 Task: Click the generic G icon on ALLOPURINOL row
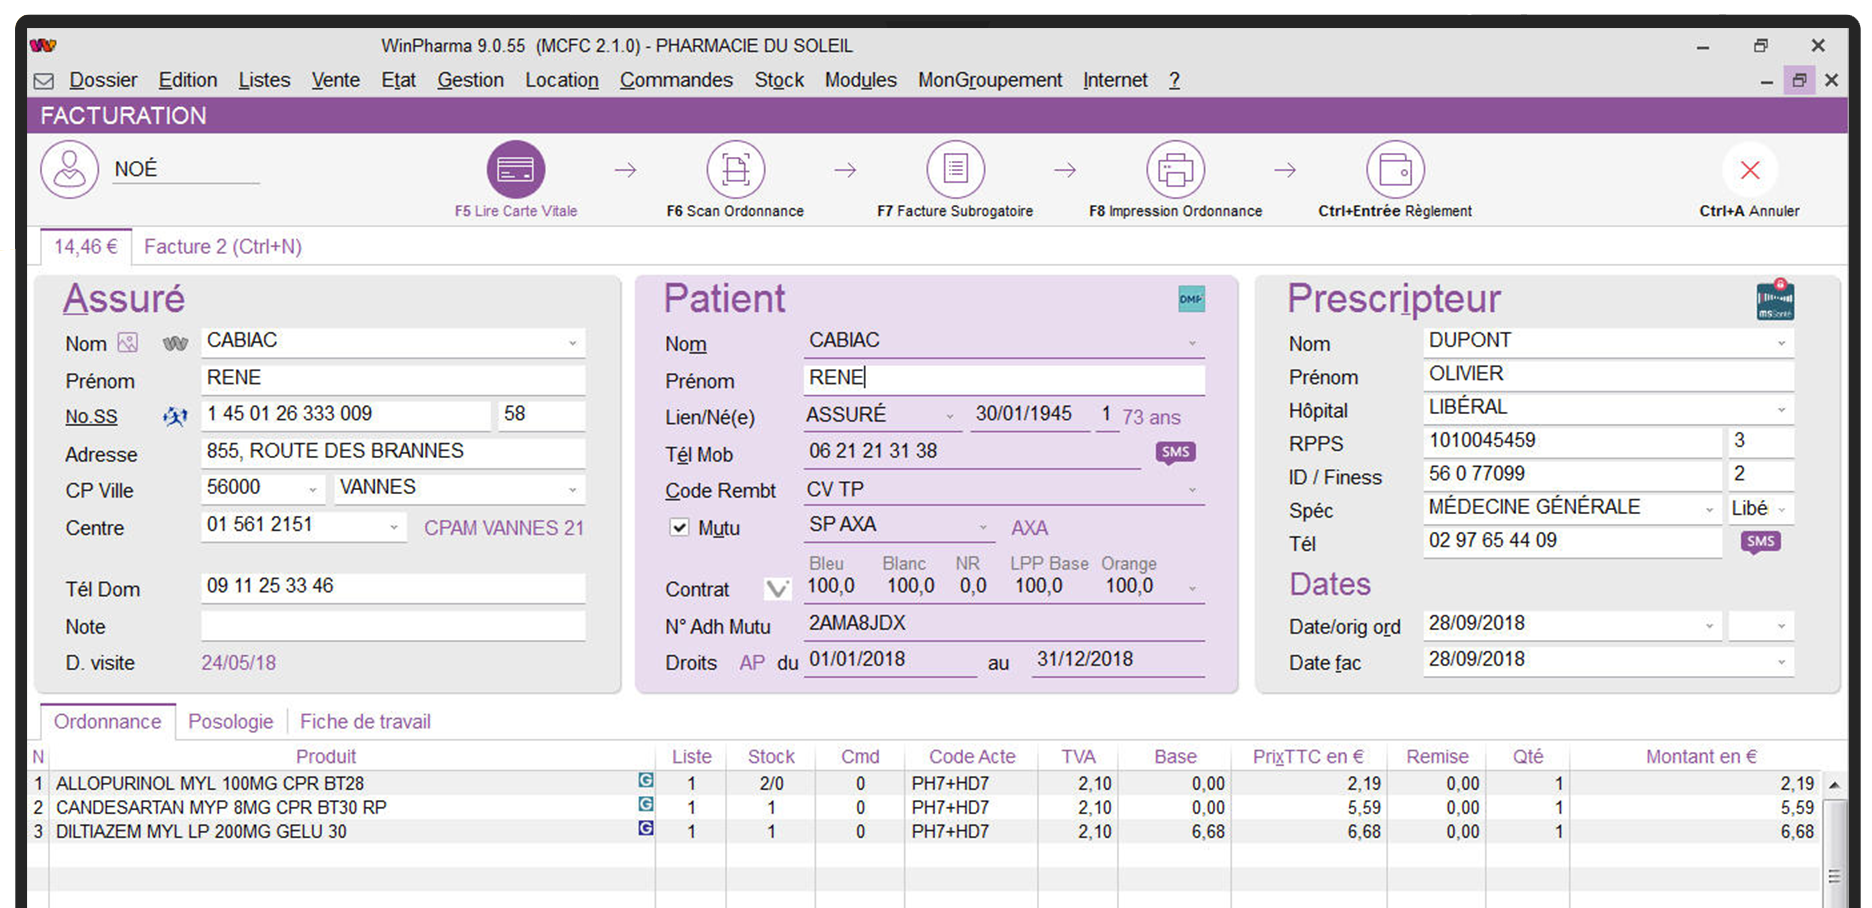tap(646, 780)
